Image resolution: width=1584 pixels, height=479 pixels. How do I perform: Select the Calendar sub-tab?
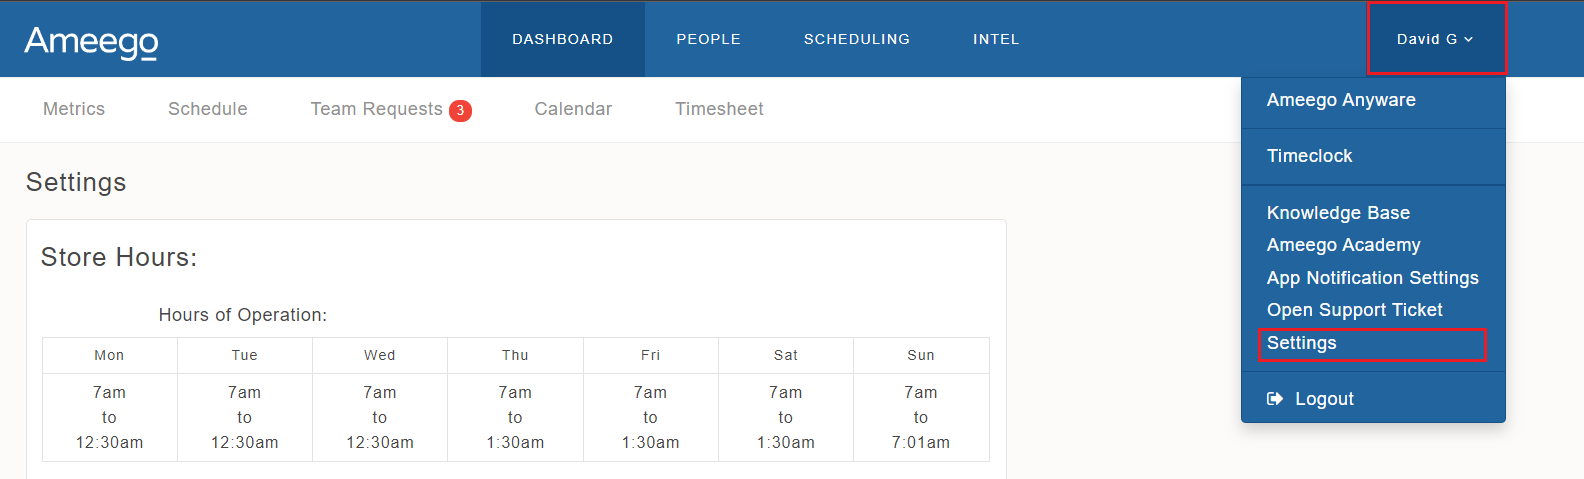573,109
